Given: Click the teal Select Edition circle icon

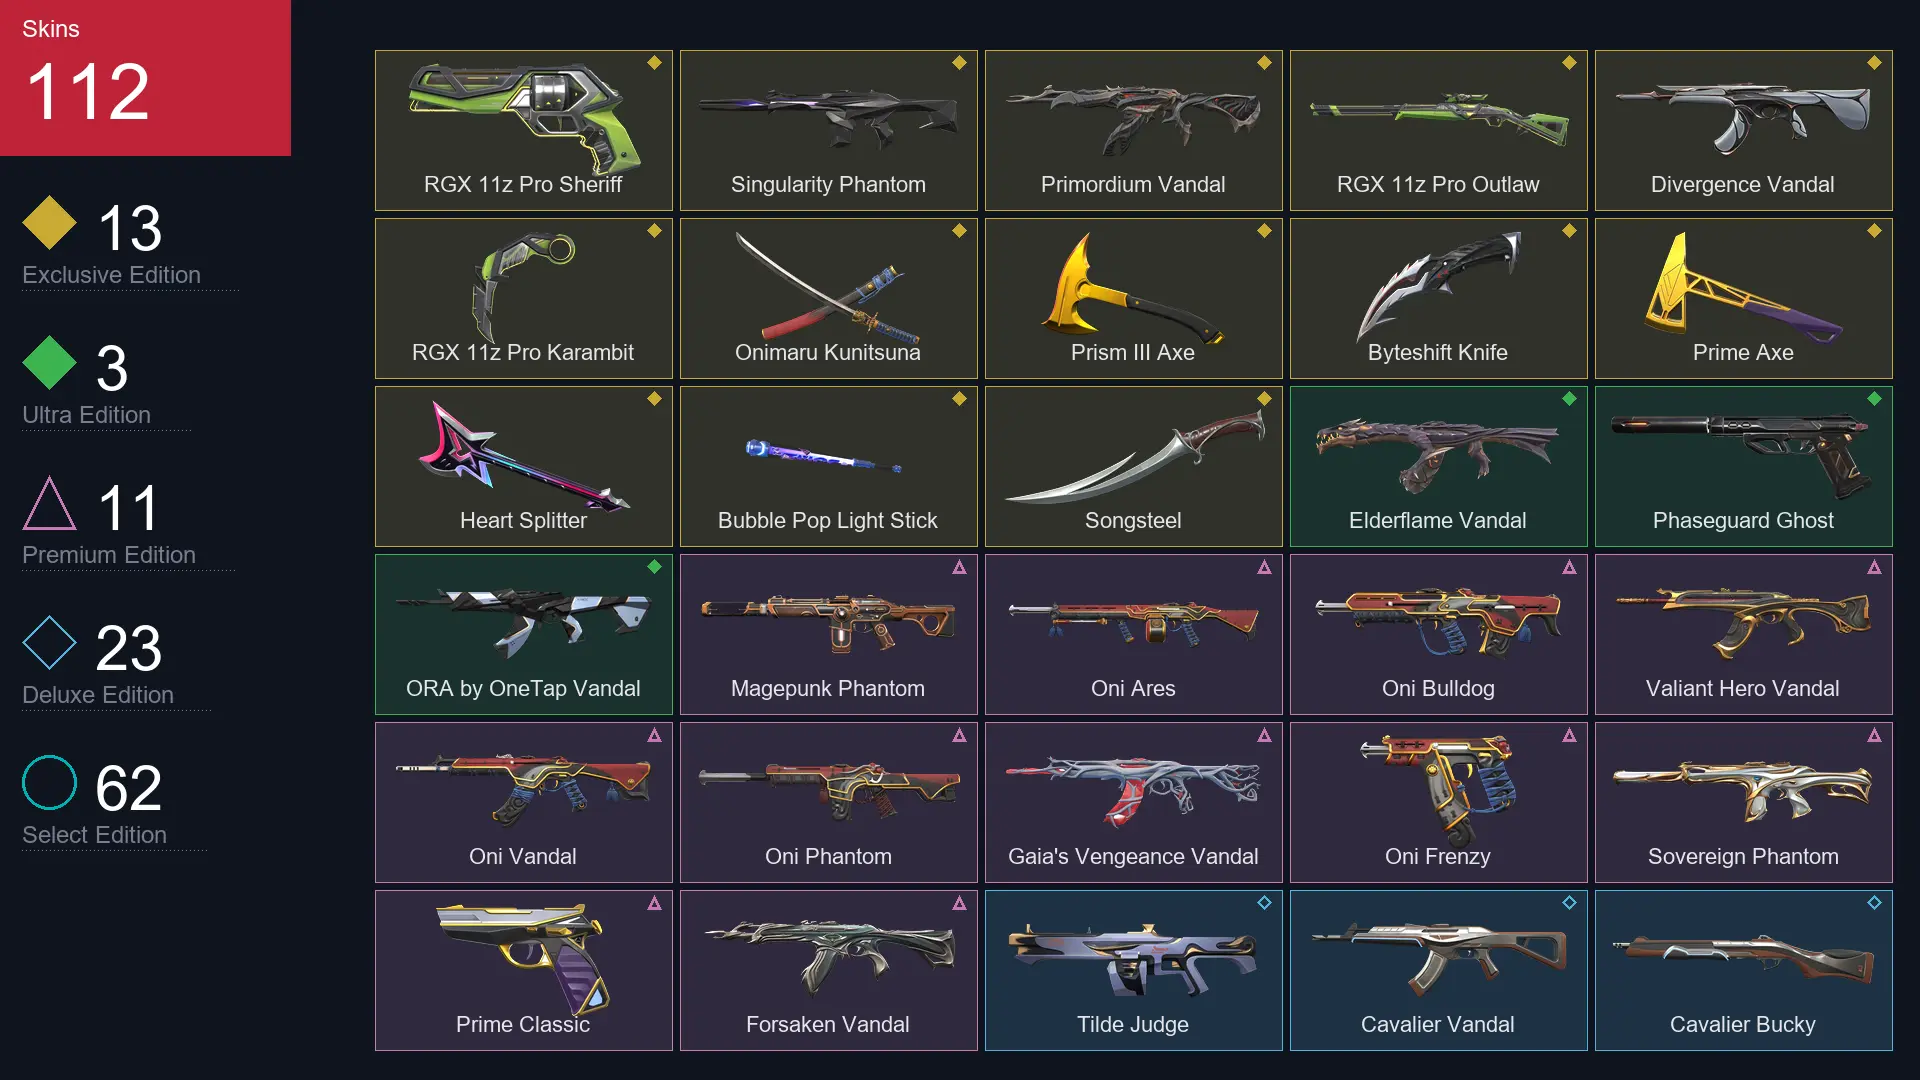Looking at the screenshot, I should 49,782.
